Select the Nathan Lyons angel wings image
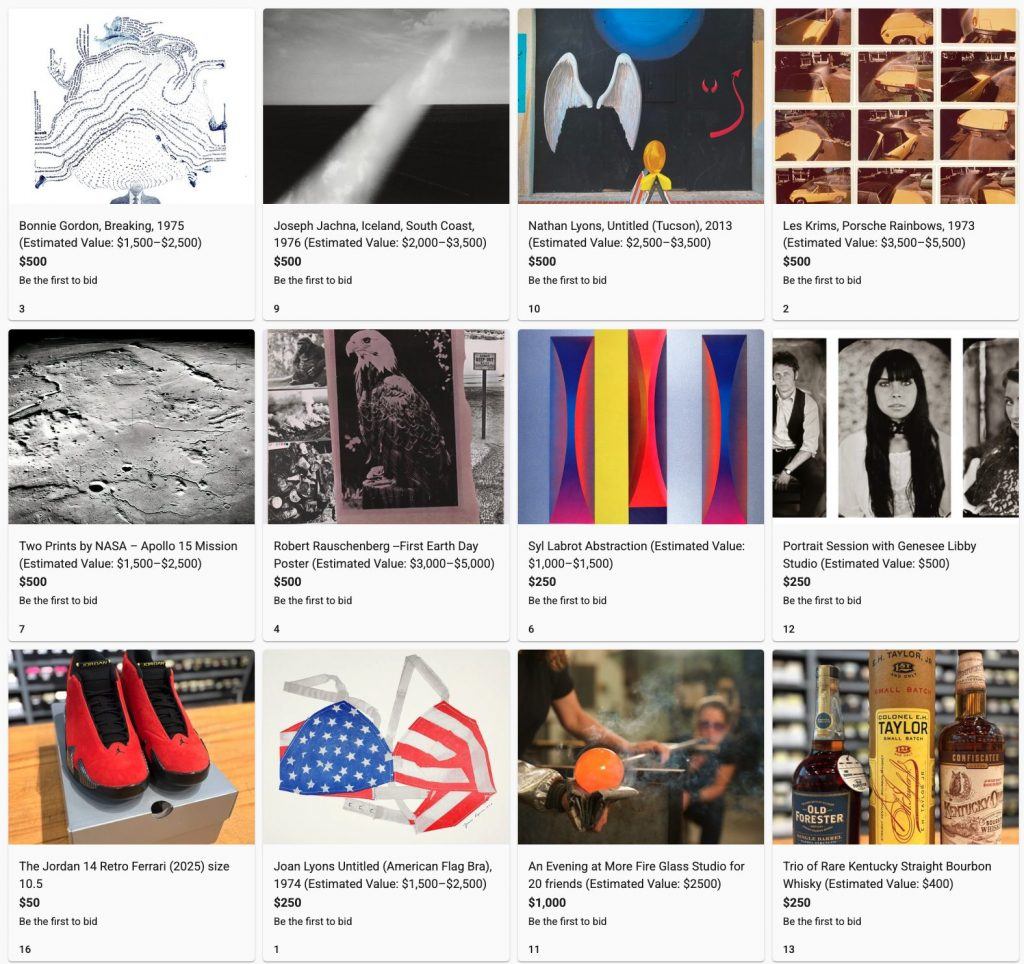Screen dimensions: 1024x964 point(641,106)
